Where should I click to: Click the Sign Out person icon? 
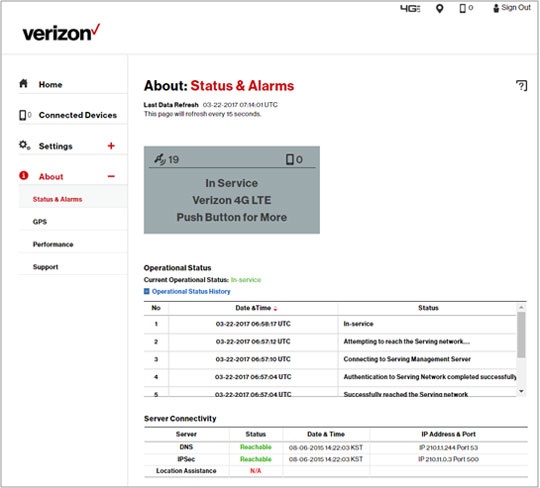click(x=496, y=8)
